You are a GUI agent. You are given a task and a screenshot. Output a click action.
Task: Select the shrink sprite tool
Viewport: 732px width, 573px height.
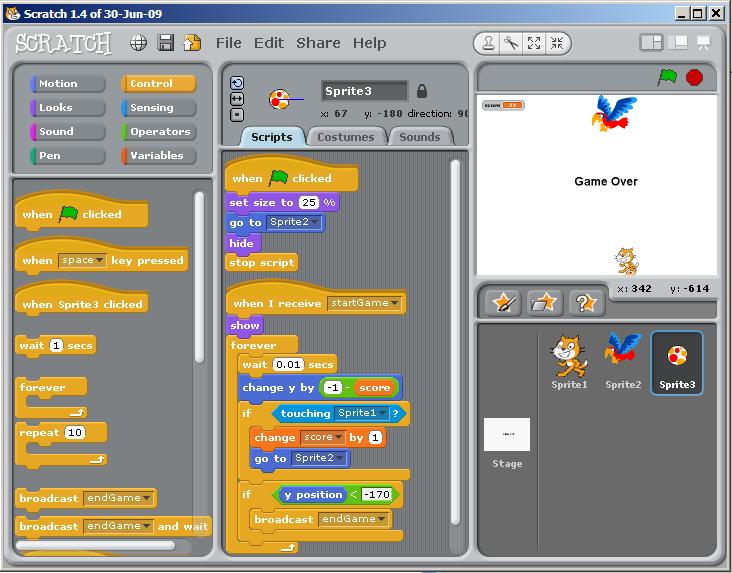click(557, 43)
